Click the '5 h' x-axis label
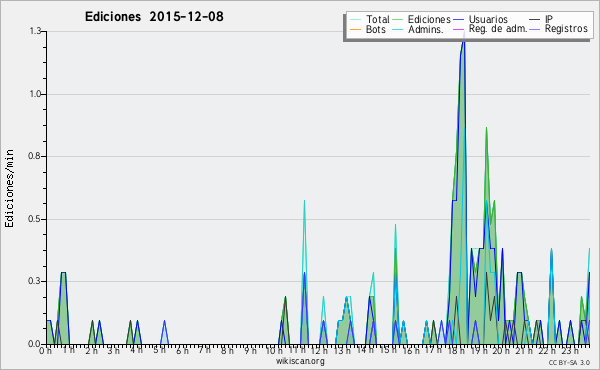Screen dimensions: 600x370 (159, 350)
